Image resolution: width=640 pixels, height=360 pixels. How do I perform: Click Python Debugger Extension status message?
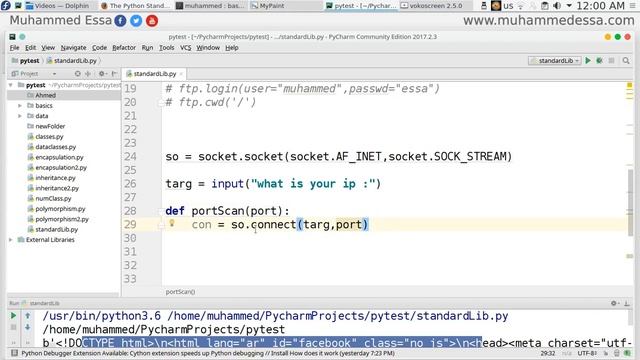coord(208,353)
